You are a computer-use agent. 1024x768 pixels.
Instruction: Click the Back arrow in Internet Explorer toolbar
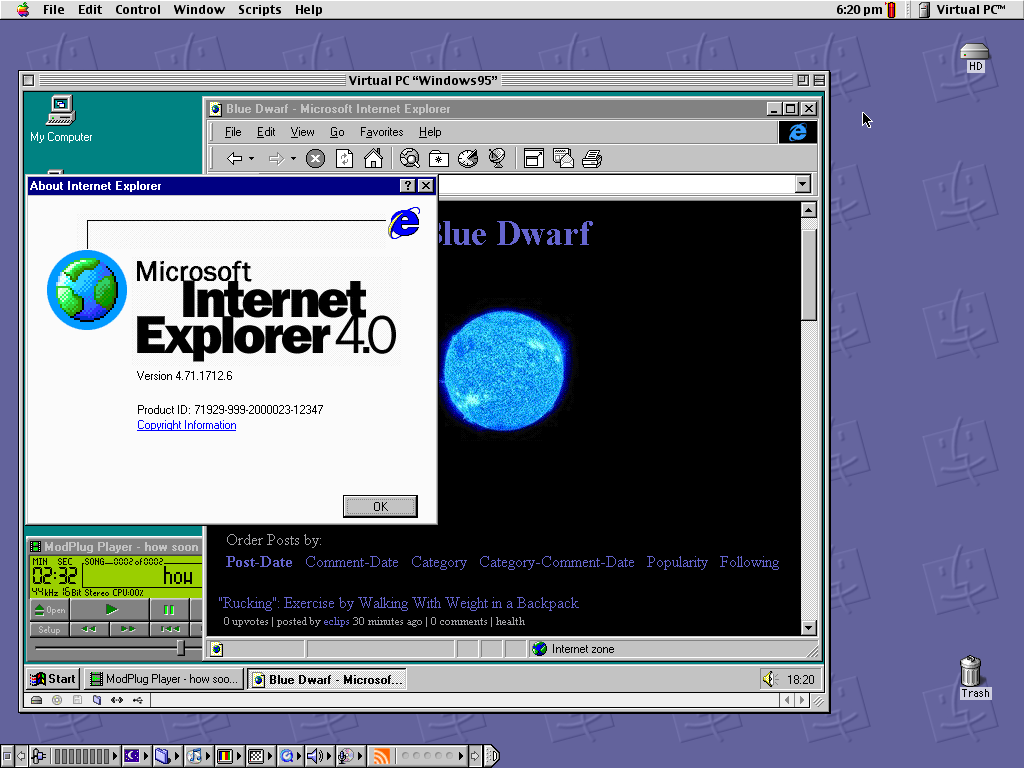[x=234, y=159]
